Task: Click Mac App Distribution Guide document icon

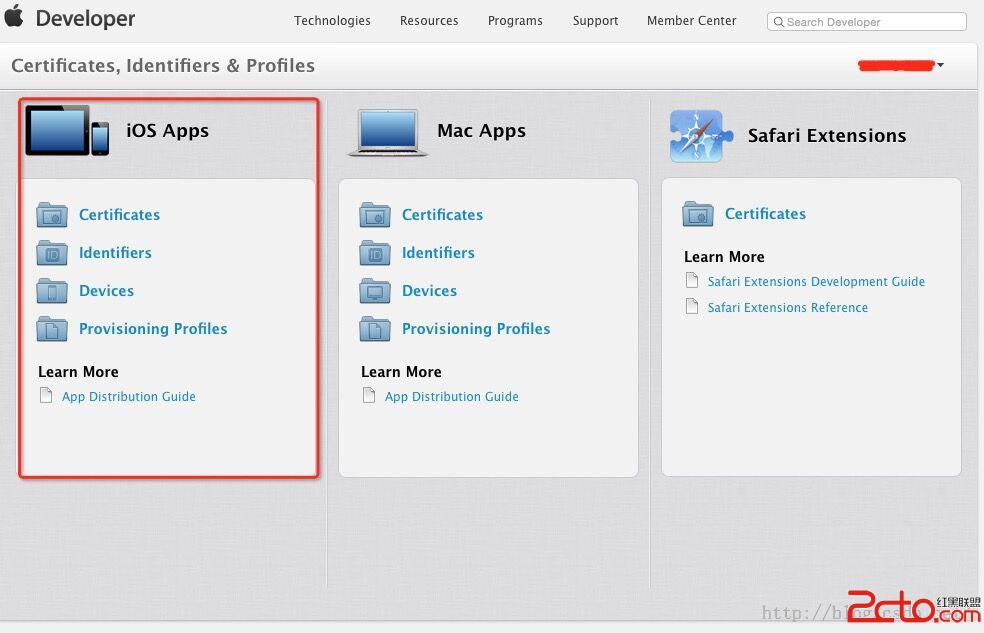Action: point(369,395)
